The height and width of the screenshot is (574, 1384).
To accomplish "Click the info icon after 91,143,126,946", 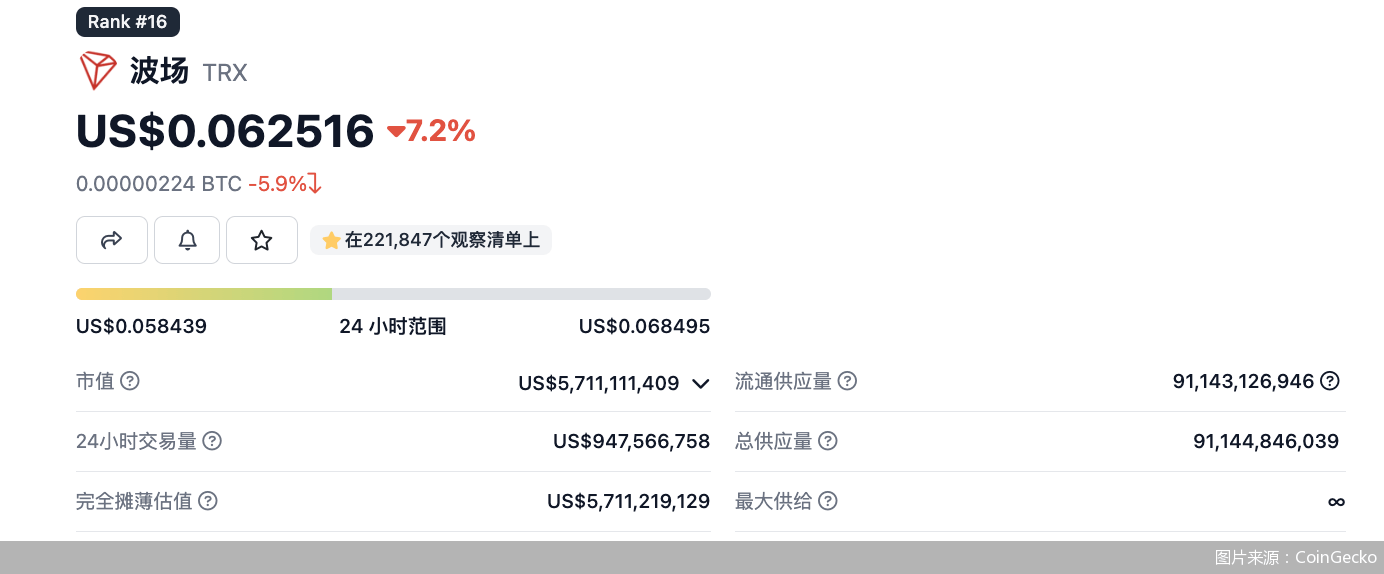I will (1329, 381).
